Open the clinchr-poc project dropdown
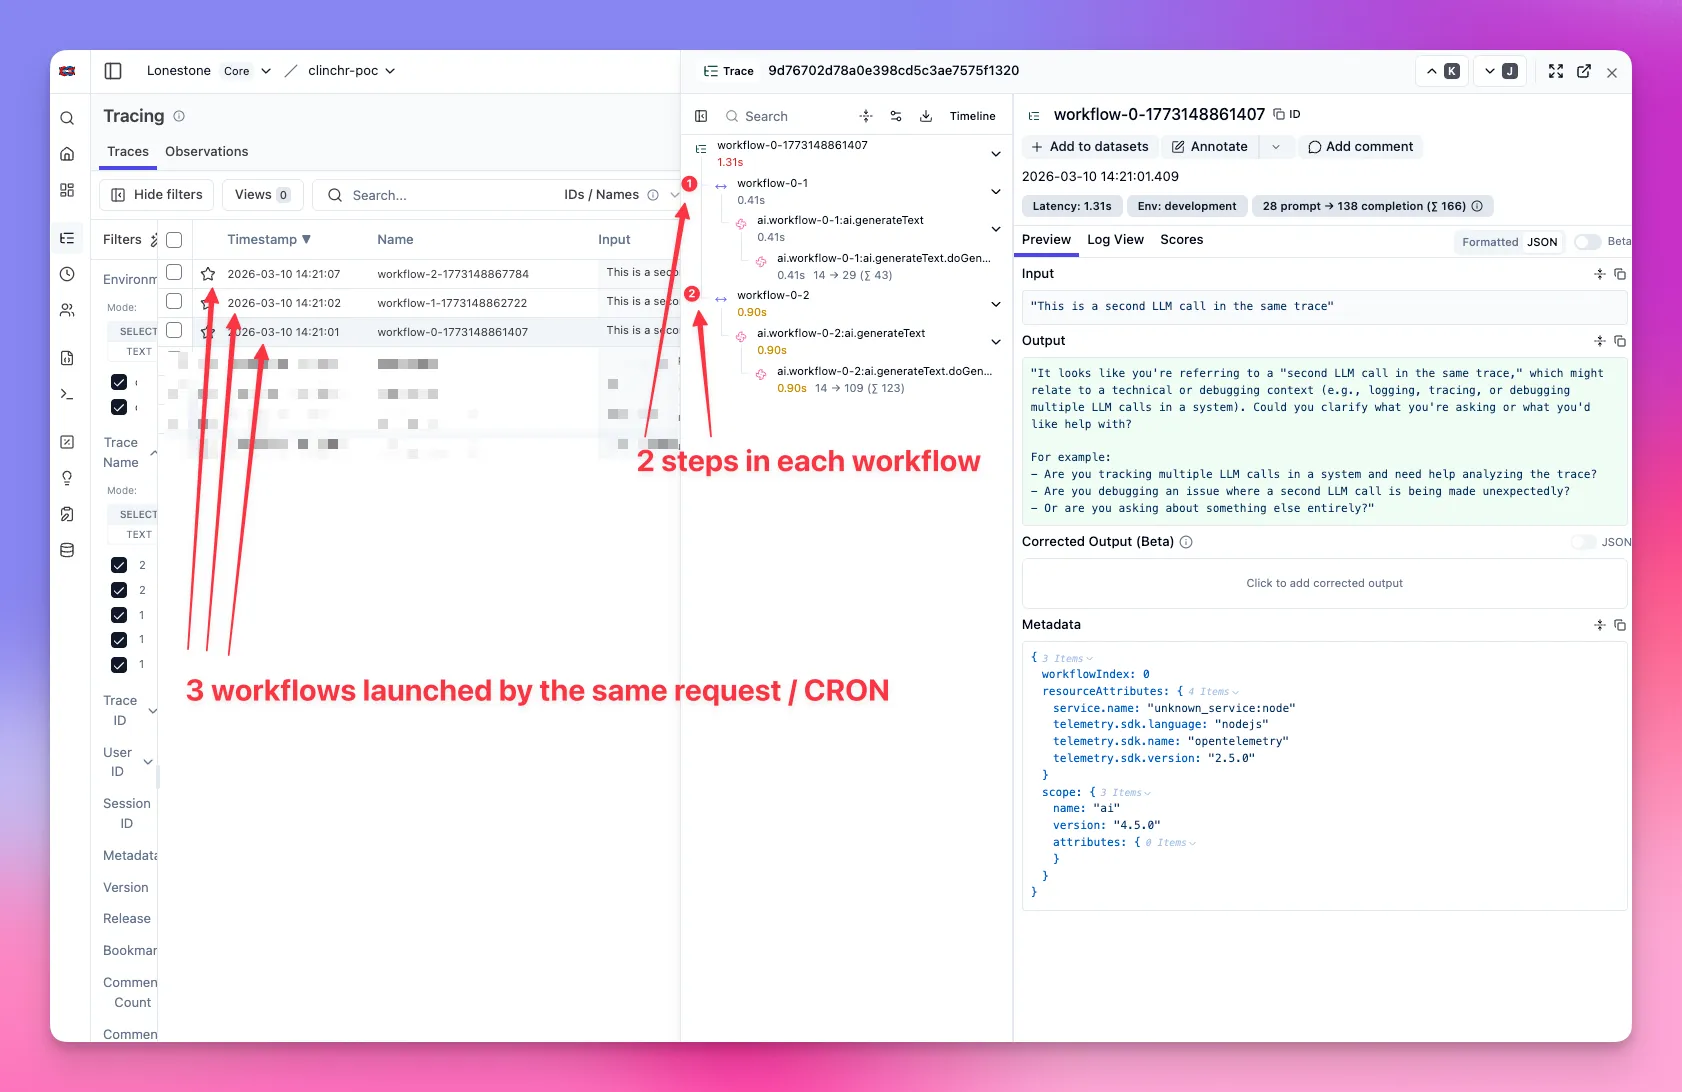This screenshot has width=1682, height=1092. [x=351, y=71]
